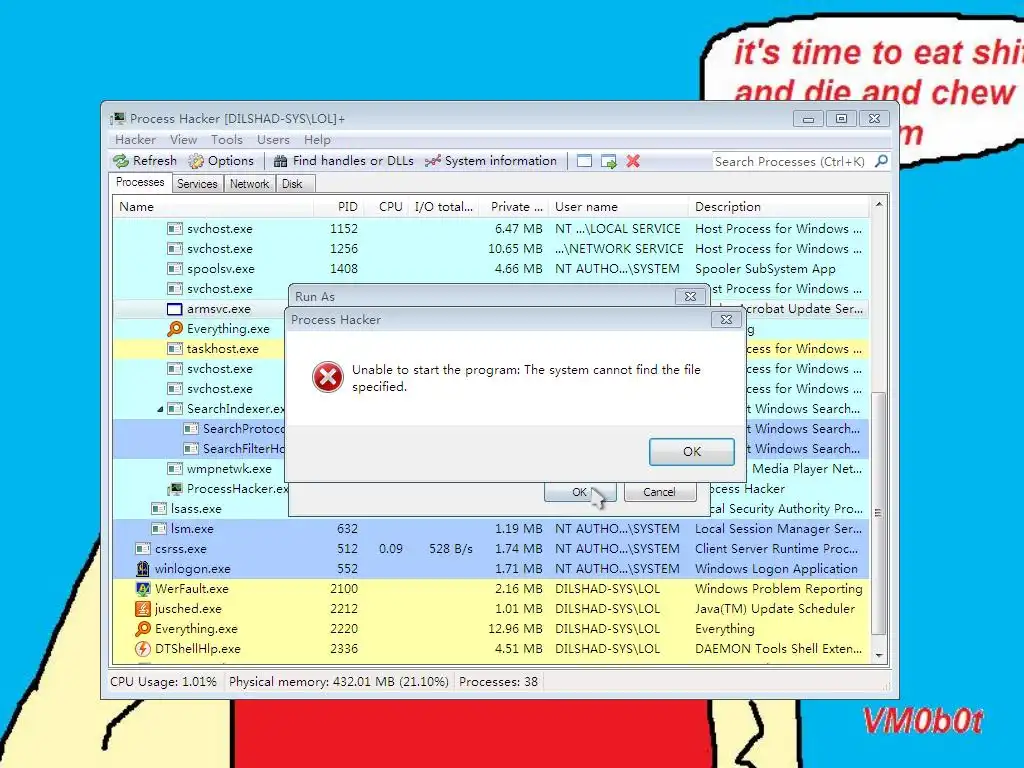
Task: Open the Hacker menu
Action: click(135, 140)
